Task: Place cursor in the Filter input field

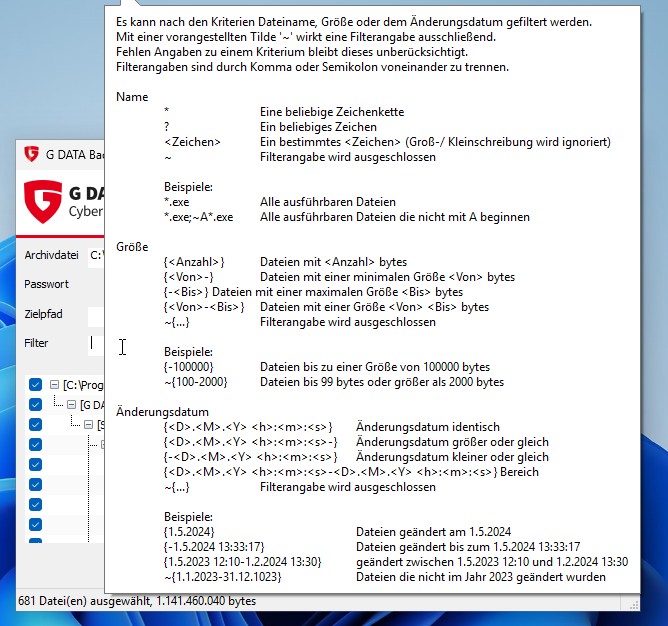Action: tap(96, 346)
